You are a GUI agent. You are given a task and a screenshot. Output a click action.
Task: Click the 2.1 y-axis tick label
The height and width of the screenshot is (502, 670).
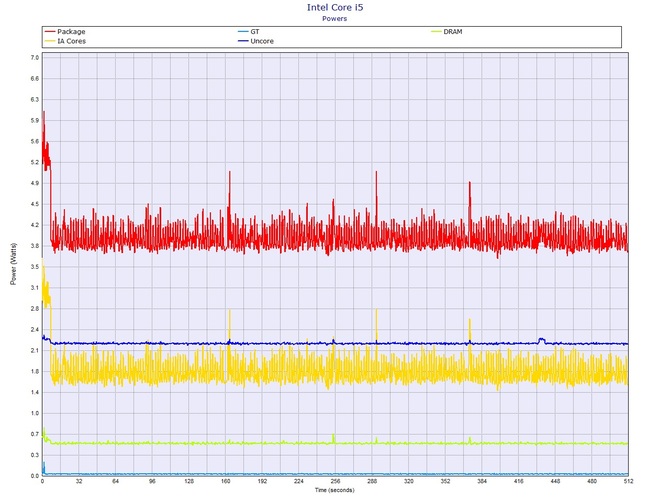[35, 351]
